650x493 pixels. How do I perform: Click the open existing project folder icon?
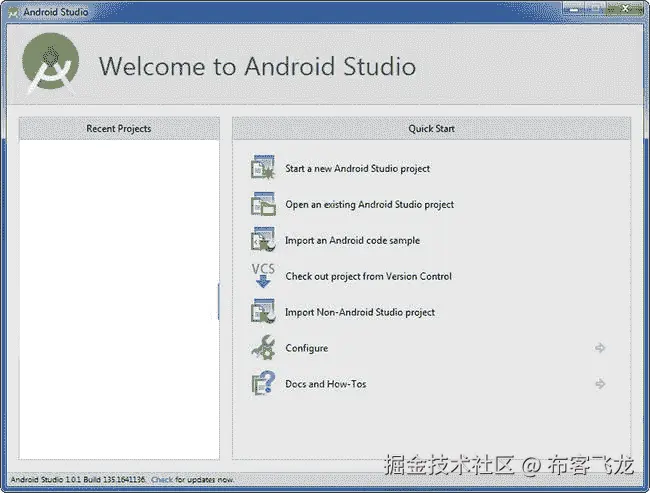pos(263,204)
